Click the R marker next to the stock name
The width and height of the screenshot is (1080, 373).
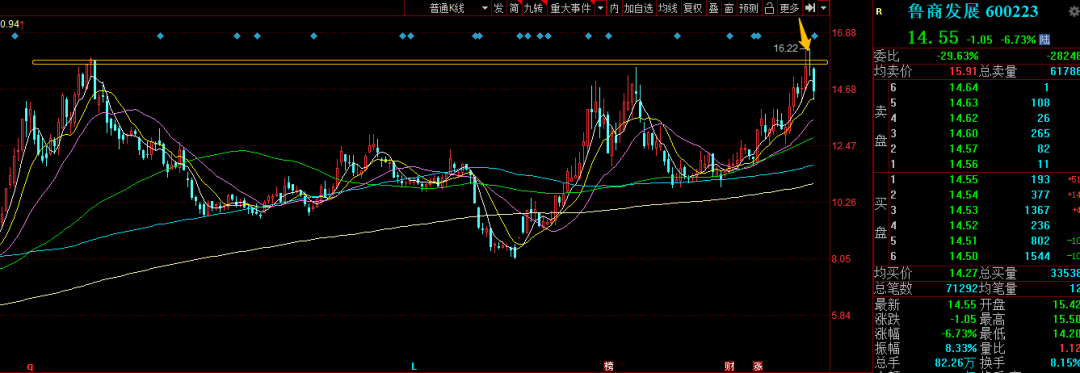point(880,12)
